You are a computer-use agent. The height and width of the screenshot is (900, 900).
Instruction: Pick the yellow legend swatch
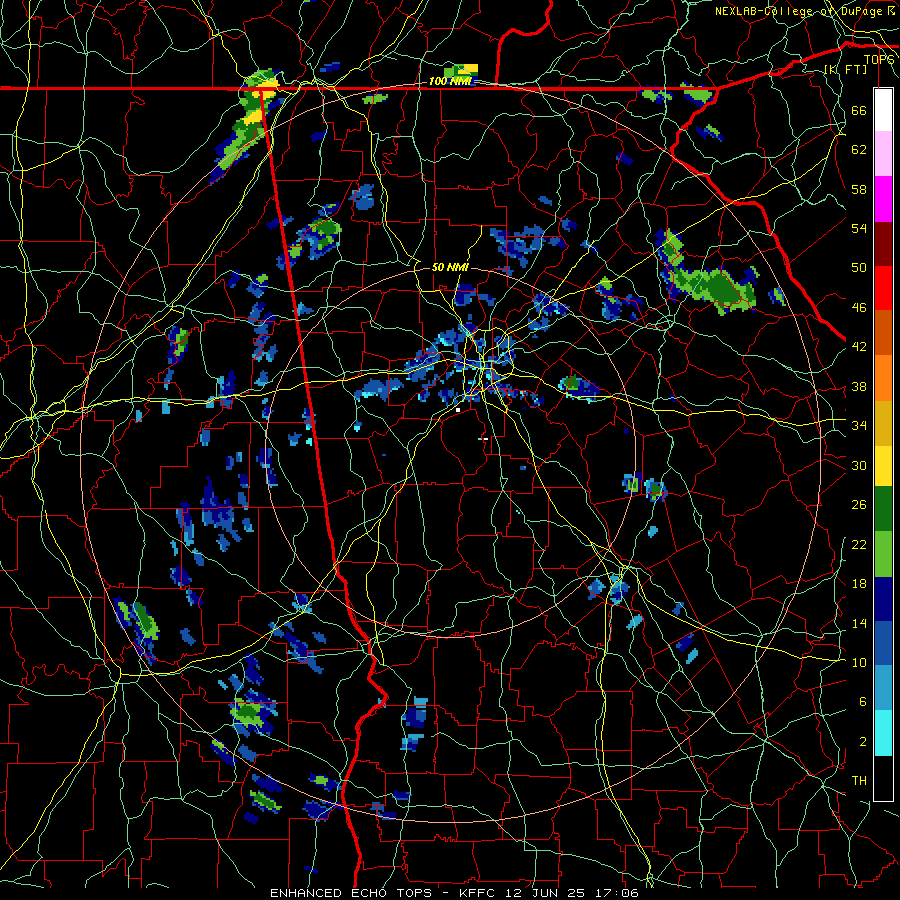[x=883, y=466]
